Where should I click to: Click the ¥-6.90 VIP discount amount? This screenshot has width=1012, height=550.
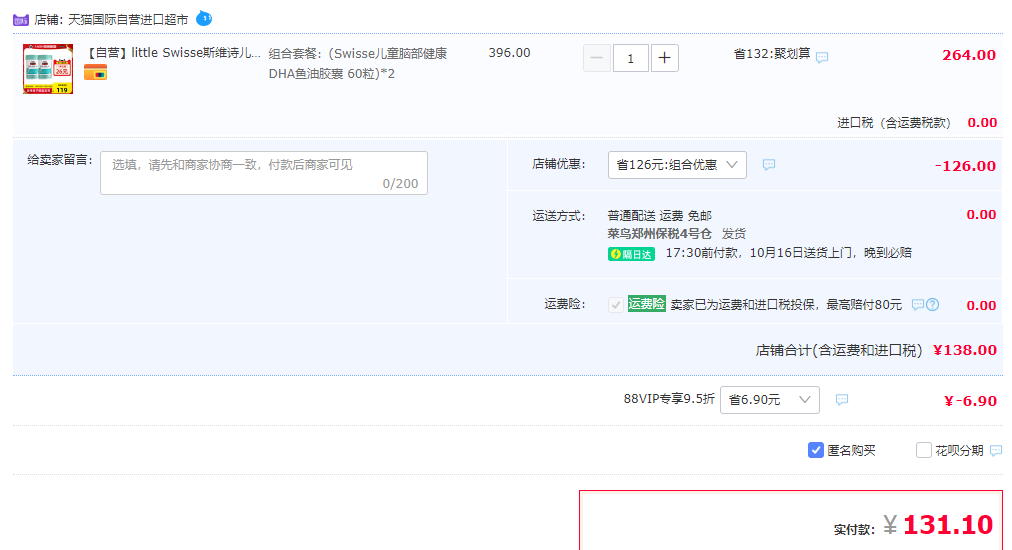click(971, 401)
